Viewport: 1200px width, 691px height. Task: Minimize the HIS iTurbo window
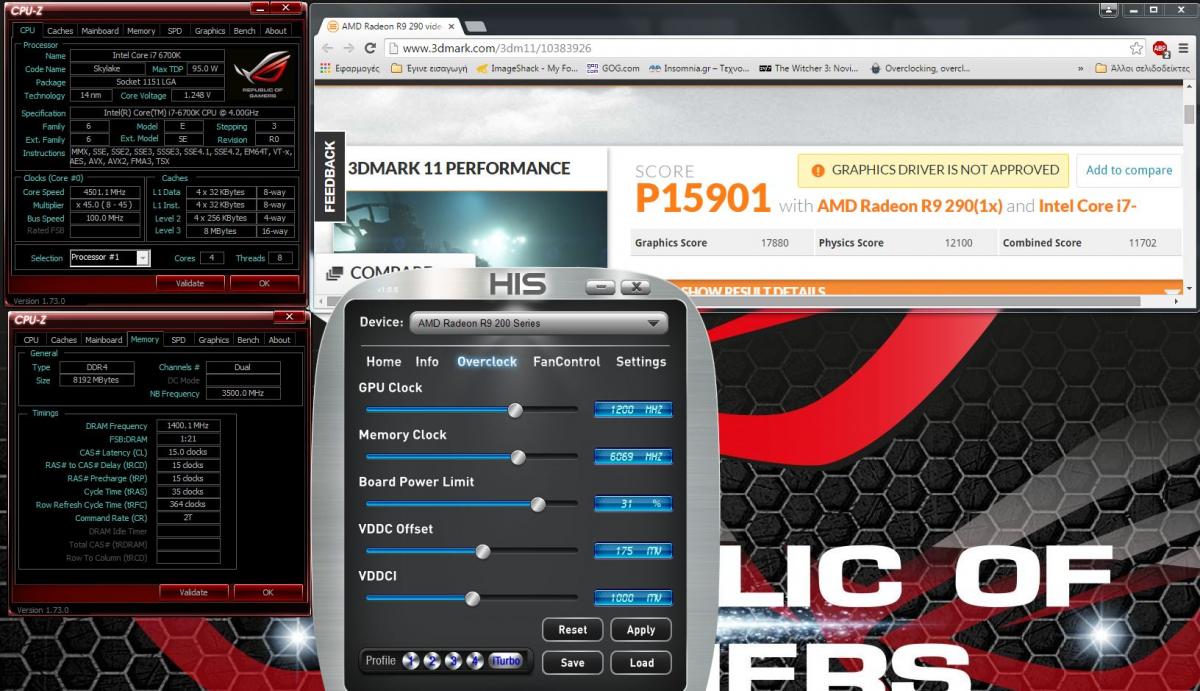coord(600,288)
